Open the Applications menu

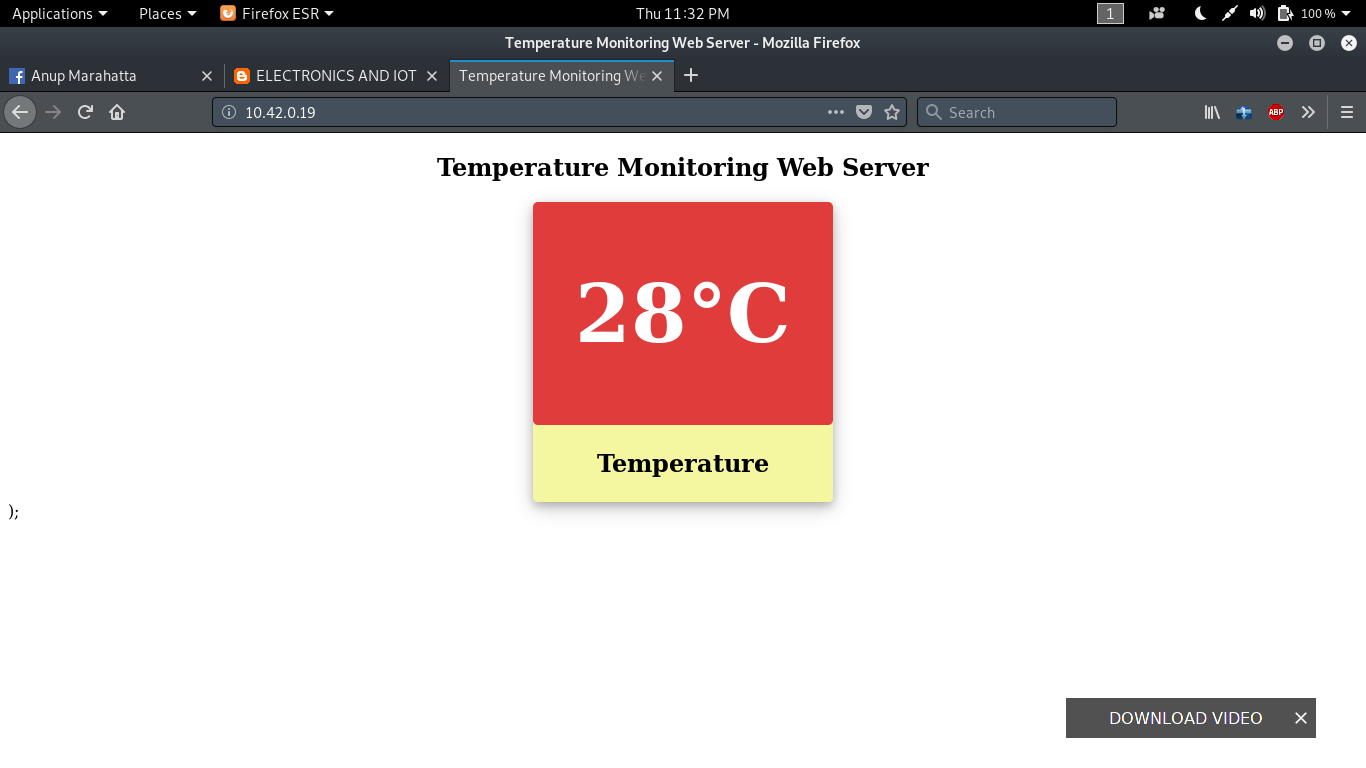coord(53,13)
